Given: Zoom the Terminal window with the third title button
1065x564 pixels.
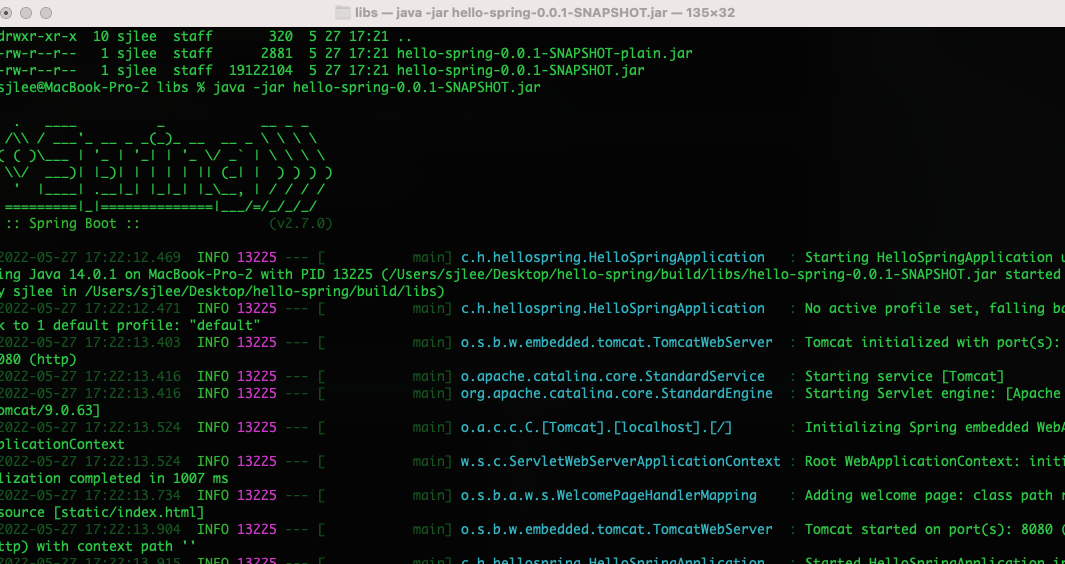Looking at the screenshot, I should click(x=46, y=13).
